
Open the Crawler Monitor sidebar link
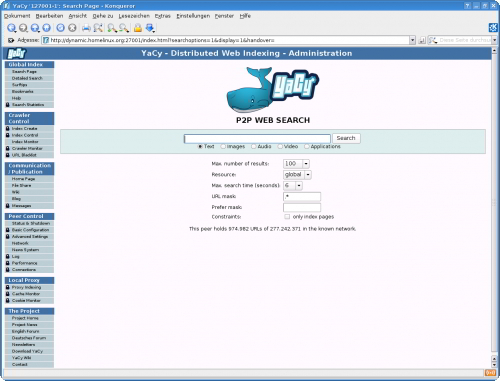(x=27, y=148)
